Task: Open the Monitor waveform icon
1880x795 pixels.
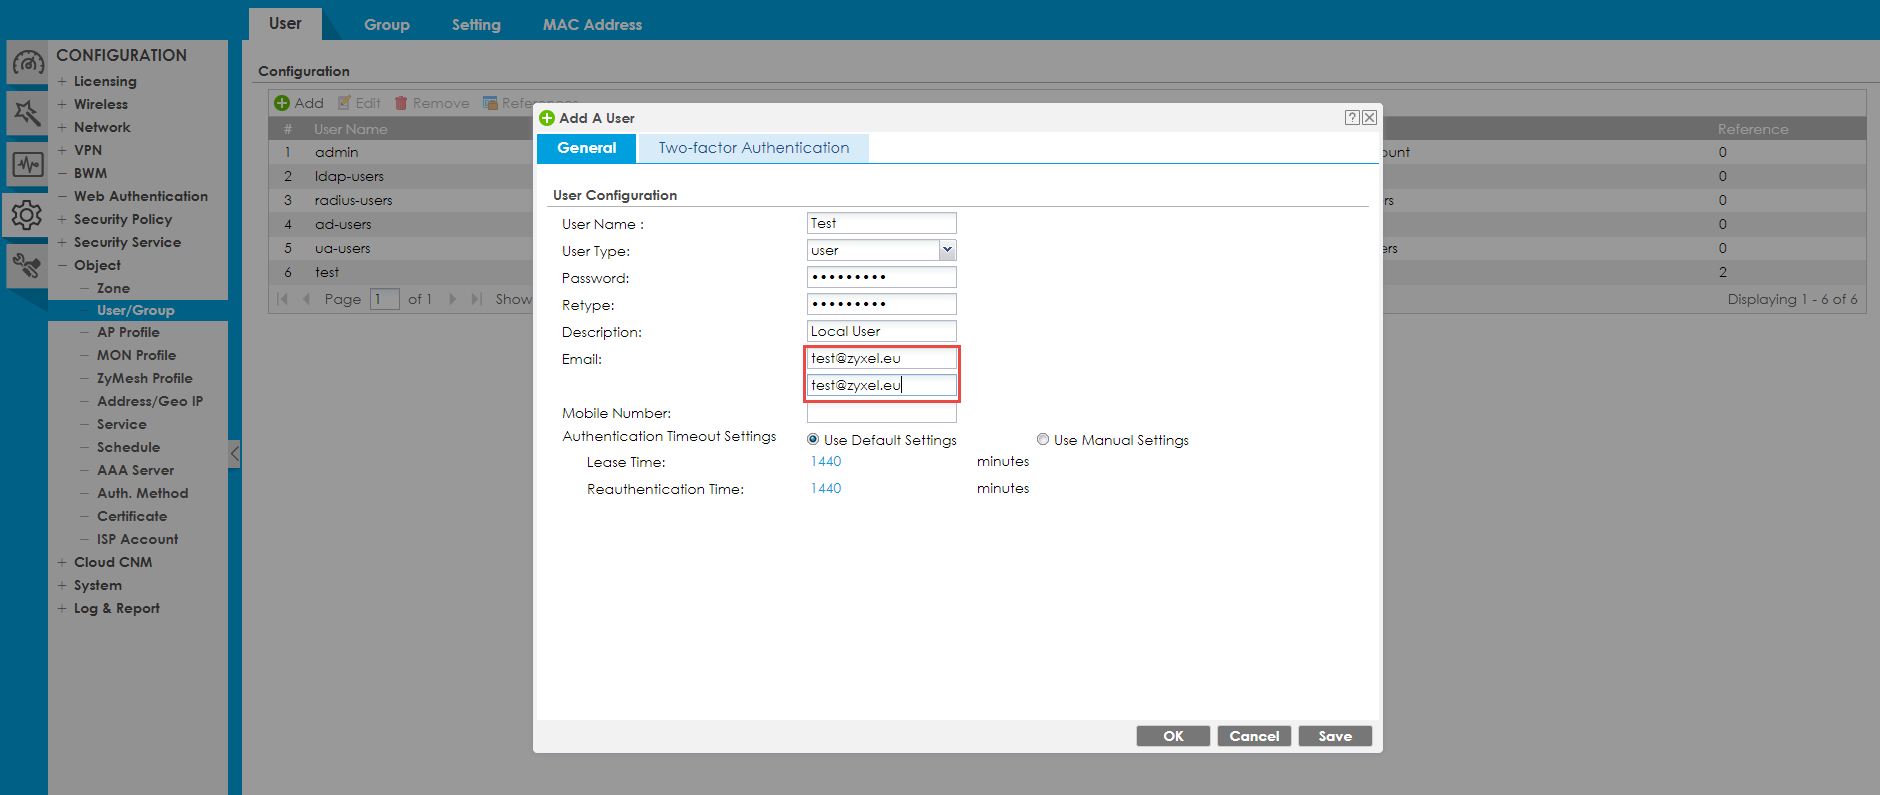Action: coord(27,164)
